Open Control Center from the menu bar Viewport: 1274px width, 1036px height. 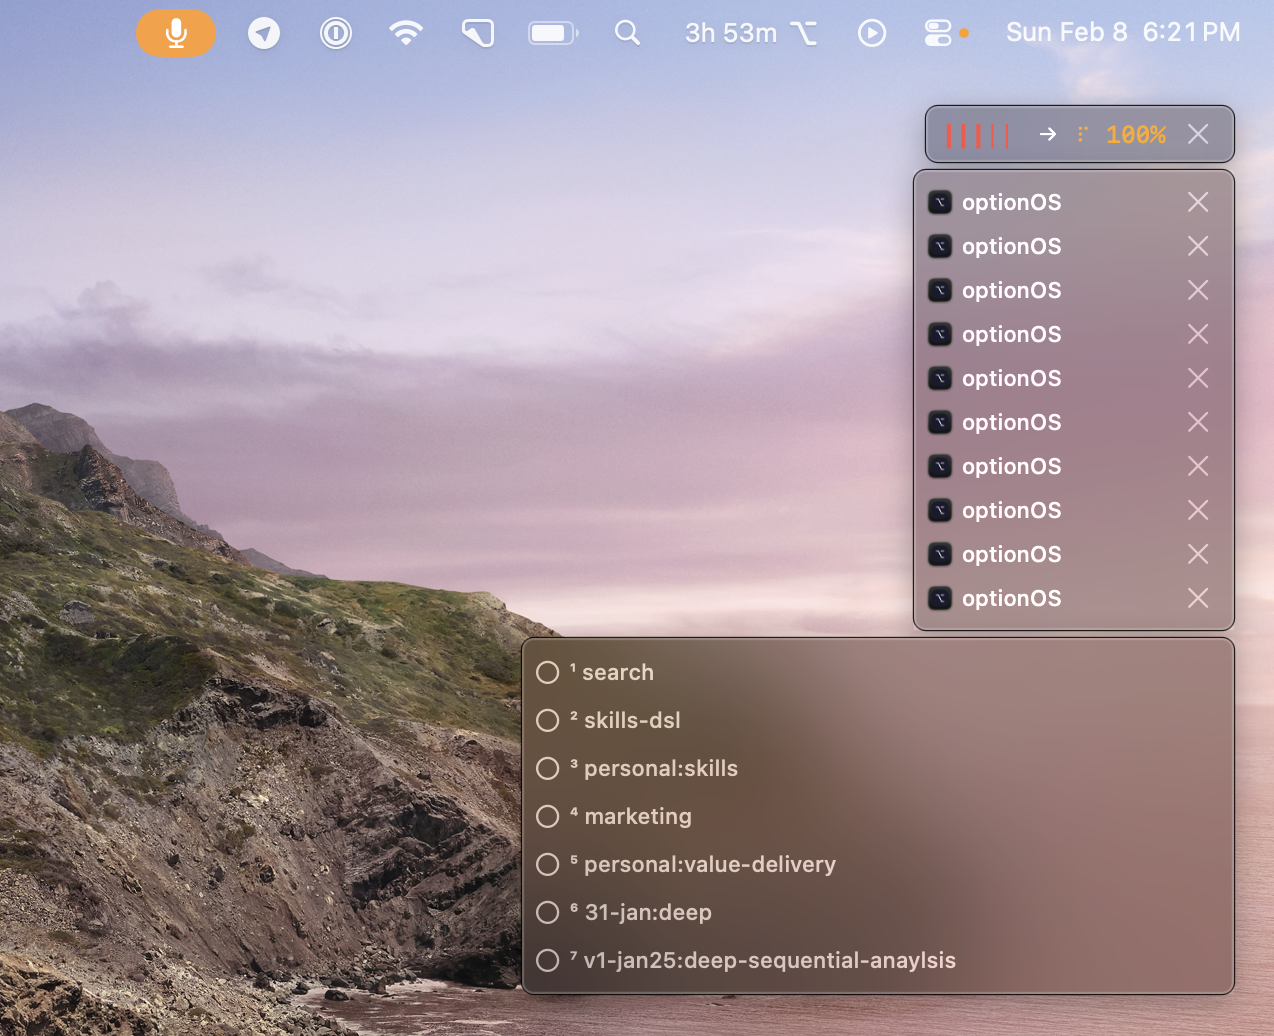tap(940, 32)
